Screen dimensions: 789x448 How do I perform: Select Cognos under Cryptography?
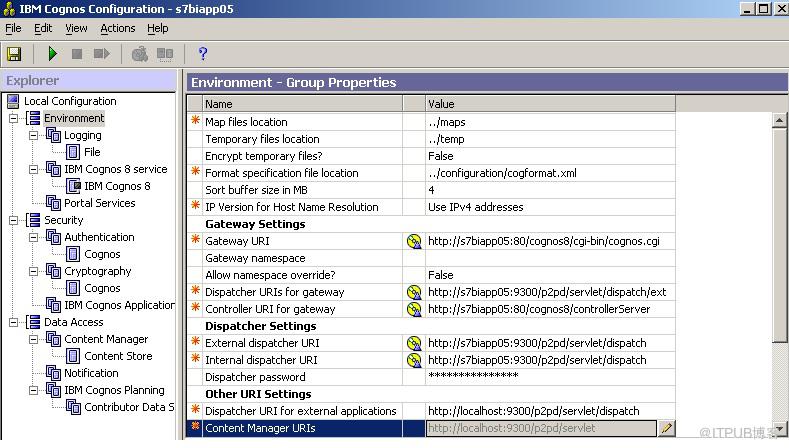click(102, 288)
